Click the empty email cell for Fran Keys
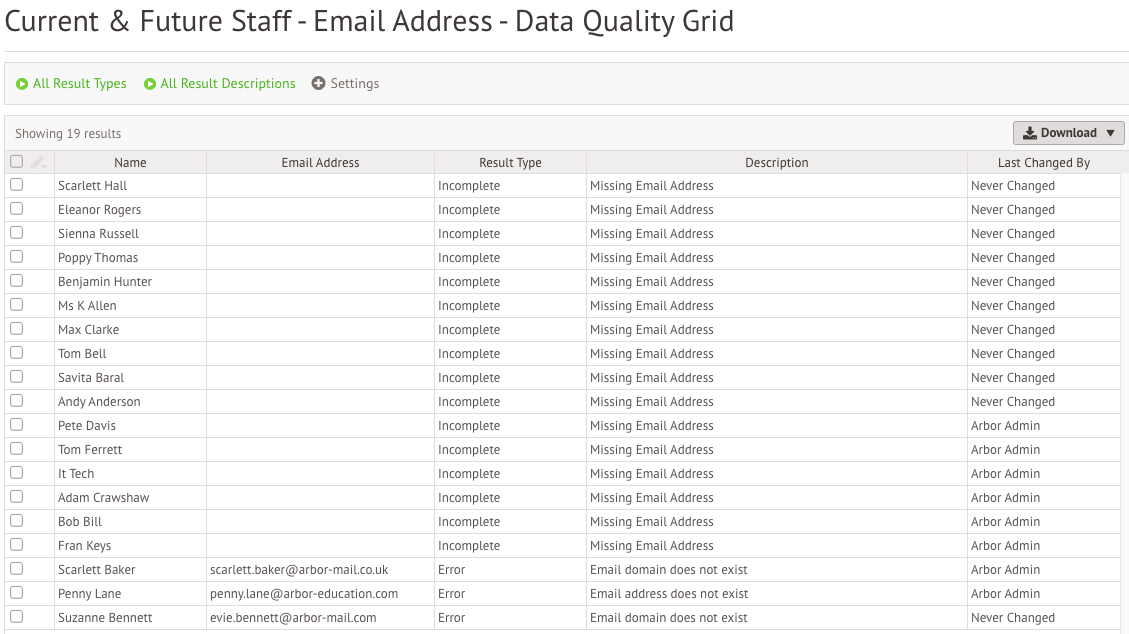 click(320, 545)
